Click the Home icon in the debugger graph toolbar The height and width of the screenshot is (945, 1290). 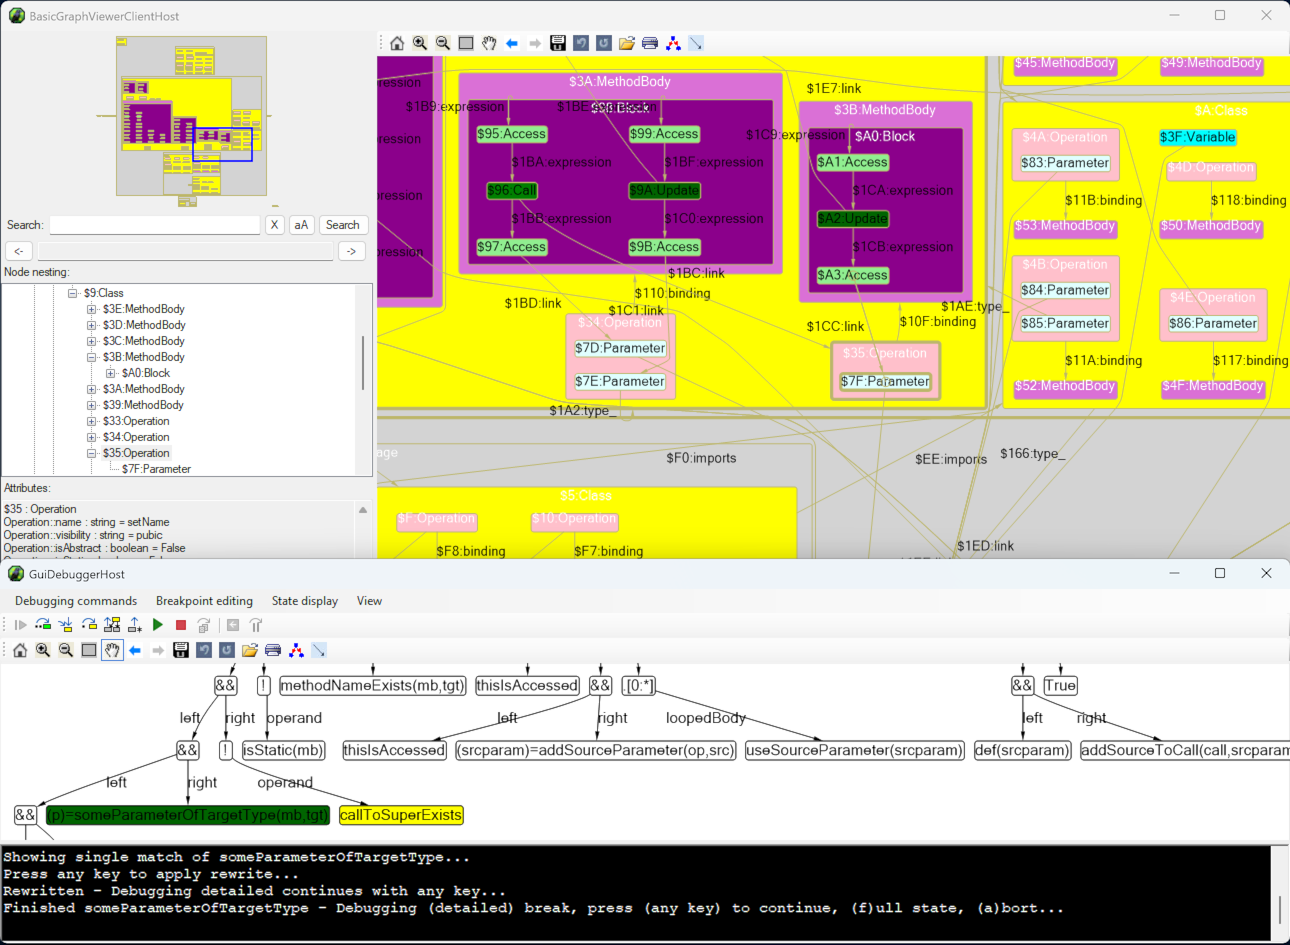(x=20, y=650)
